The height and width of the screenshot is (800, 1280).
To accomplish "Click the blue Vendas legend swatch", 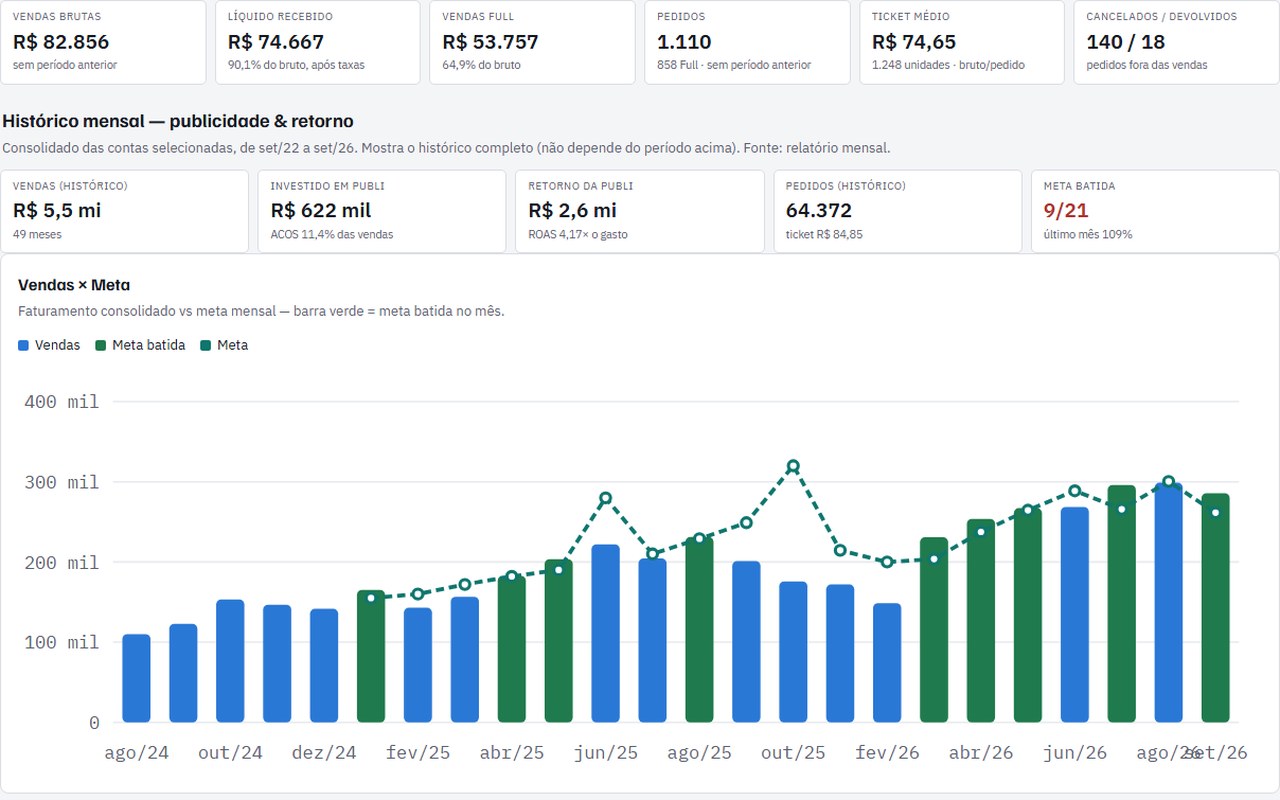I will pyautogui.click(x=23, y=345).
